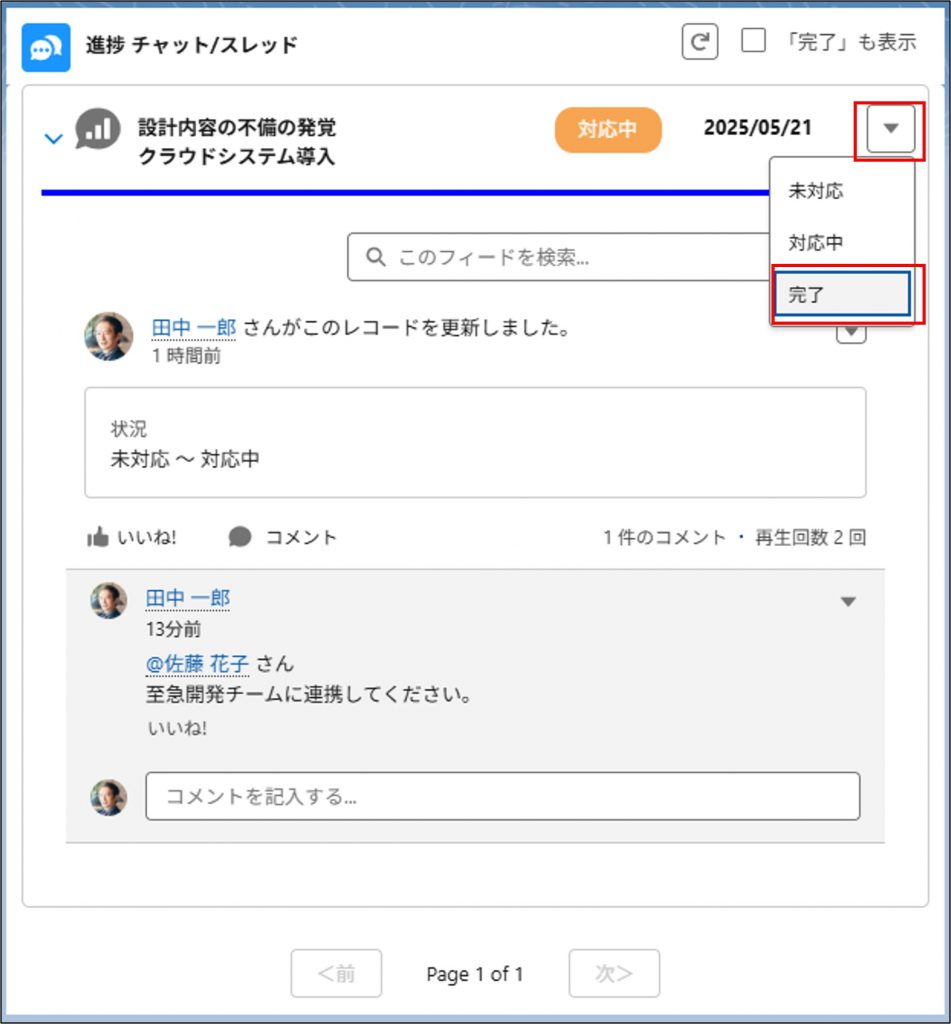Click the コメント speech bubble icon
951x1024 pixels.
tap(240, 538)
